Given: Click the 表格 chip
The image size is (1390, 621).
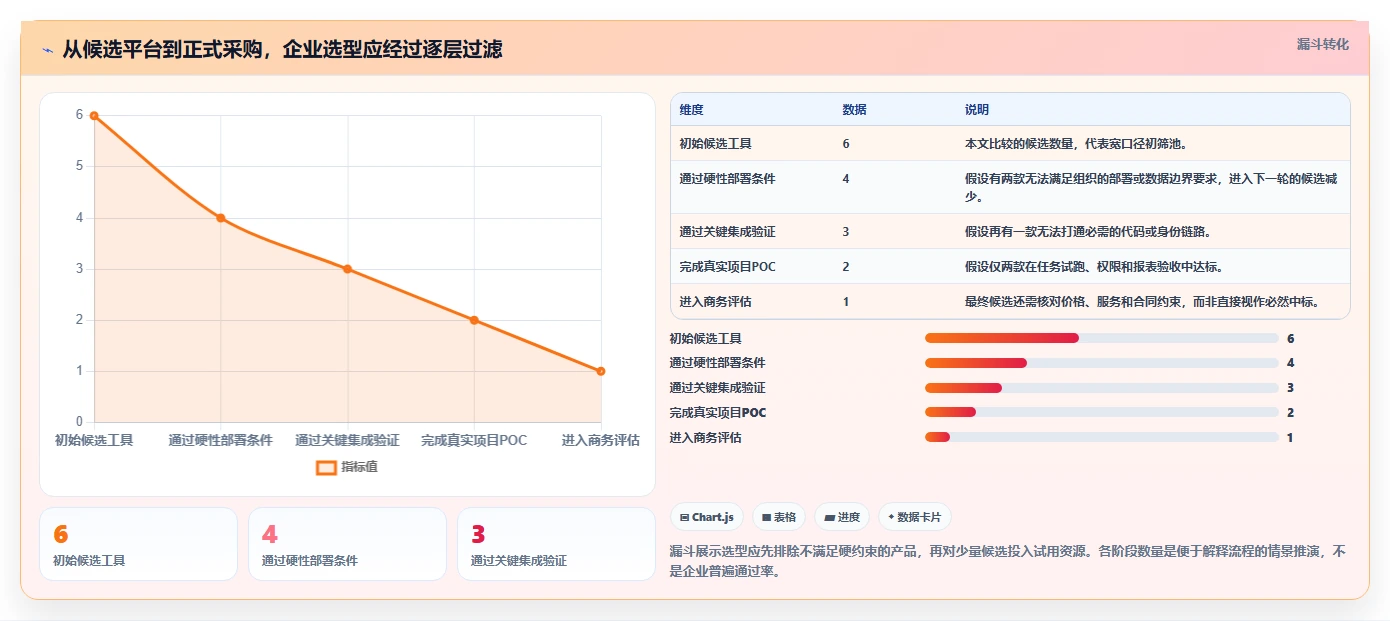Looking at the screenshot, I should point(779,517).
